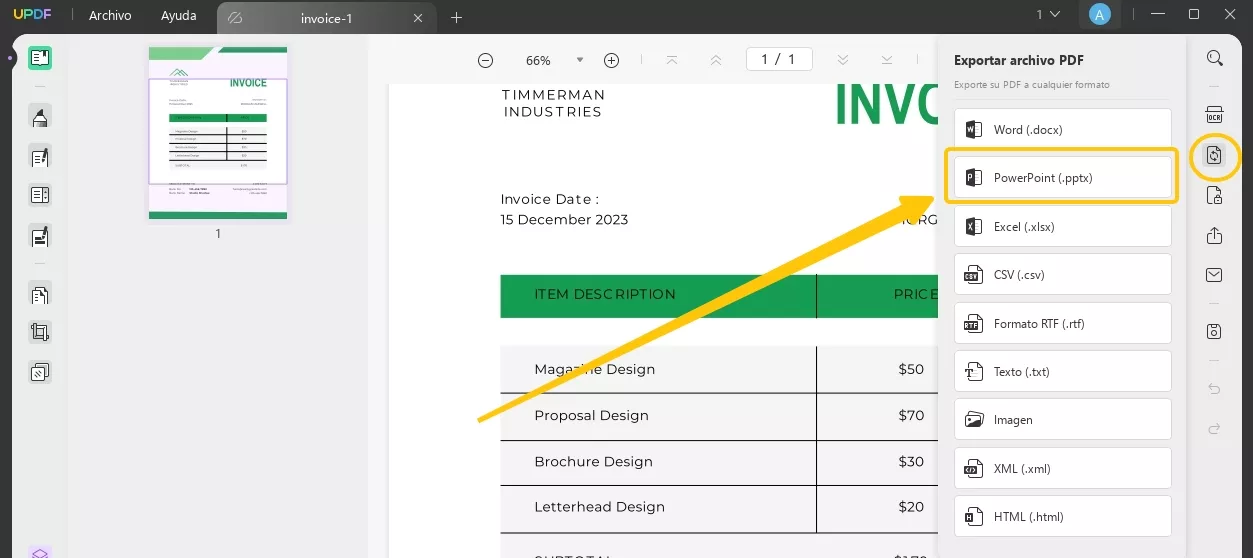This screenshot has height=558, width=1253.
Task: Click the search magnifier icon
Action: tap(1214, 58)
